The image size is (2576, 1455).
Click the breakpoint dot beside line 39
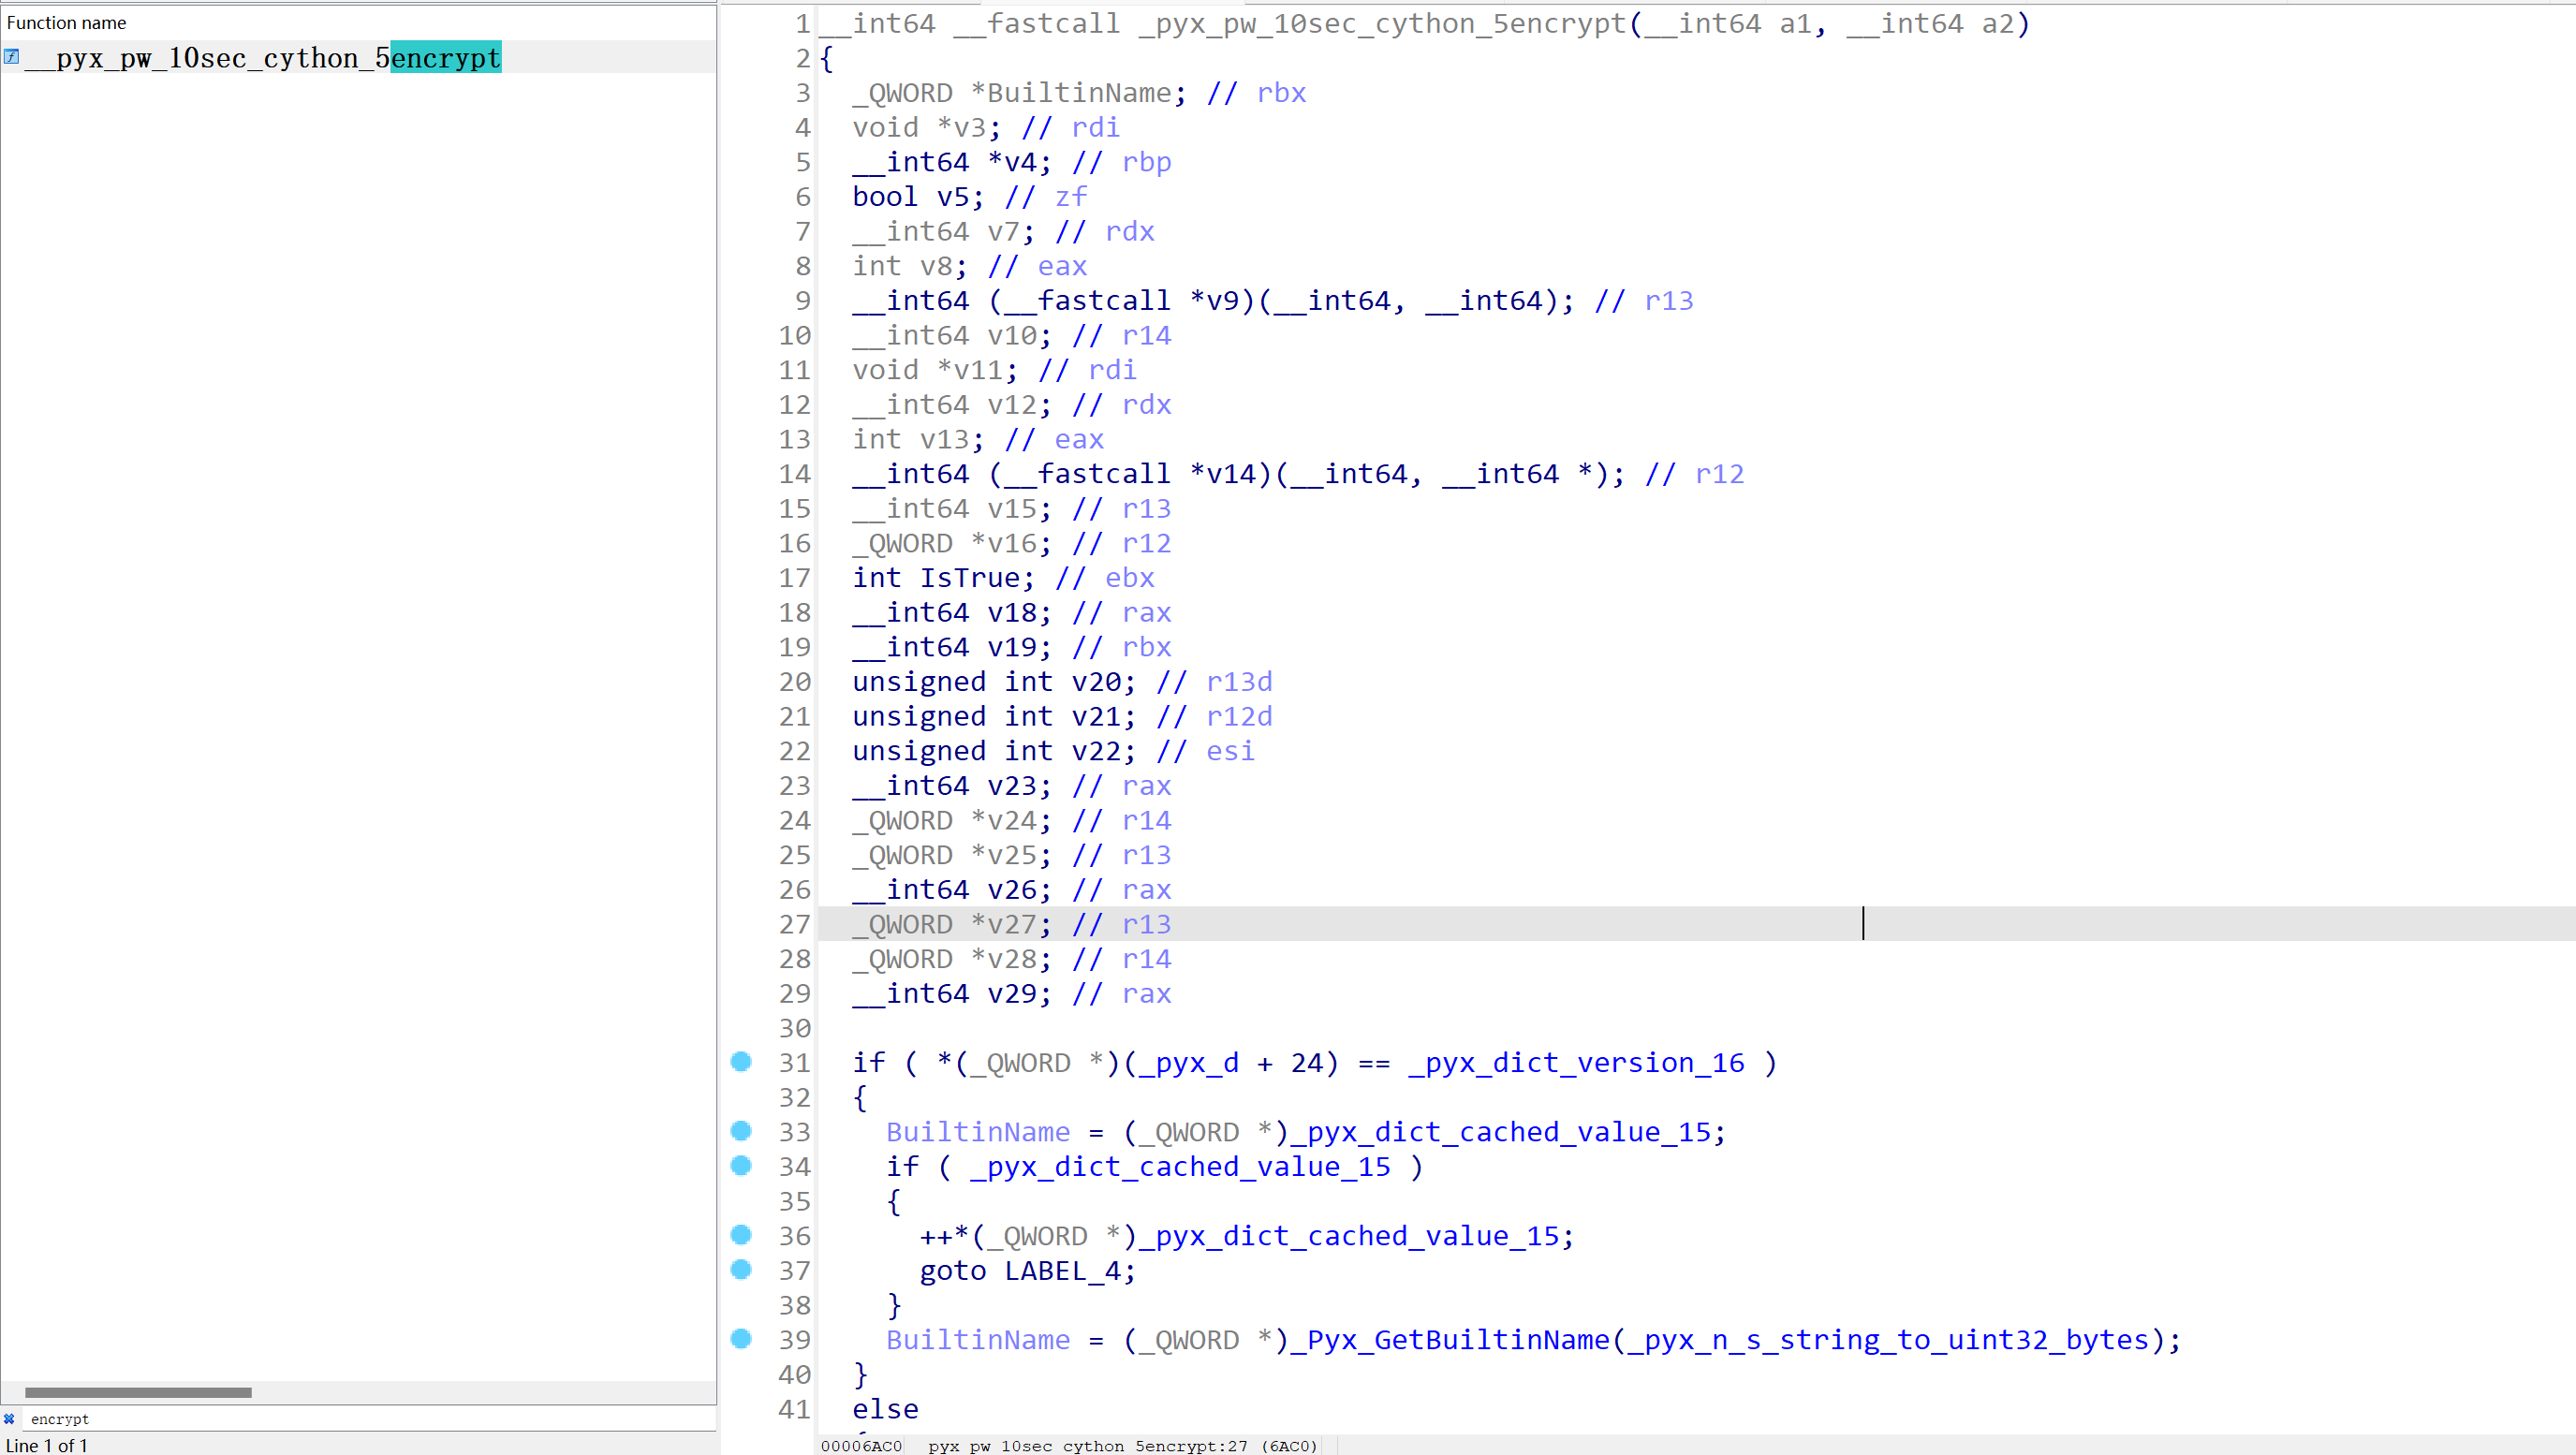(742, 1340)
